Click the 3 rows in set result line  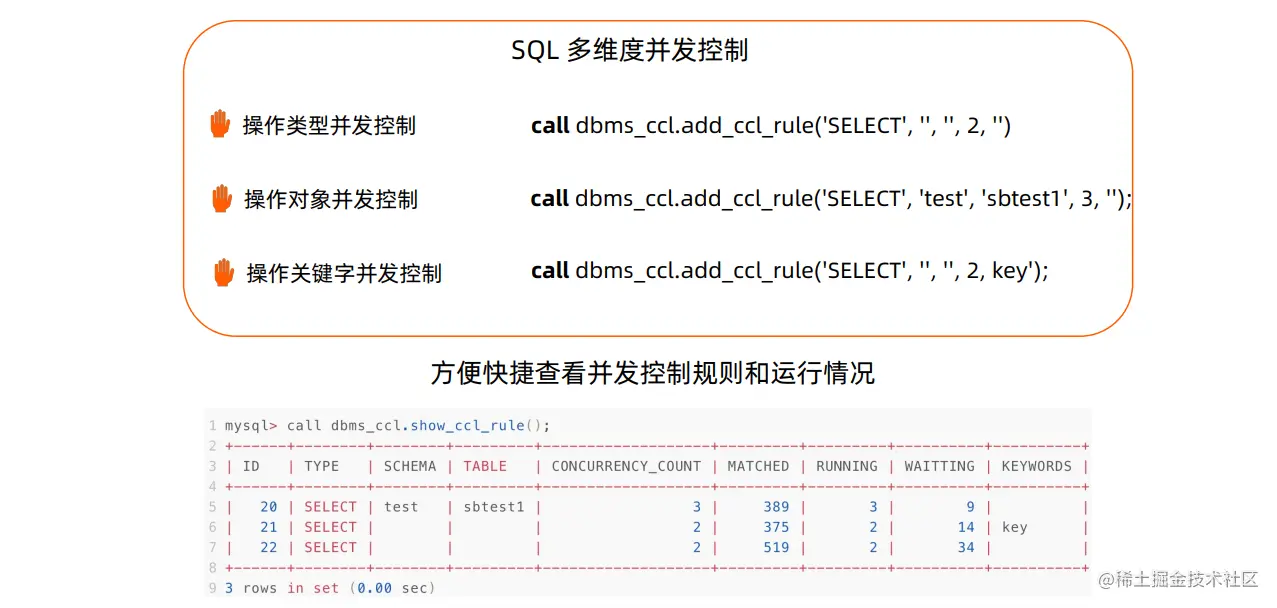coord(330,588)
